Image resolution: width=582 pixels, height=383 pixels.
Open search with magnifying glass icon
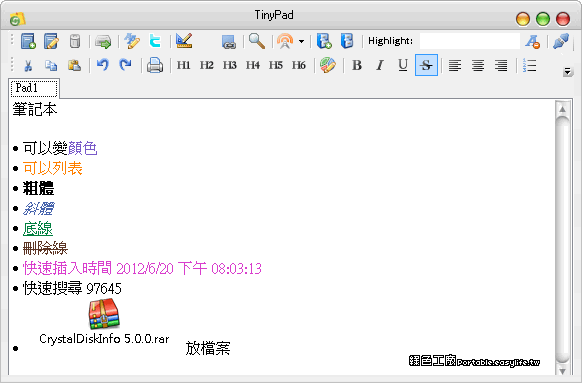(x=257, y=41)
